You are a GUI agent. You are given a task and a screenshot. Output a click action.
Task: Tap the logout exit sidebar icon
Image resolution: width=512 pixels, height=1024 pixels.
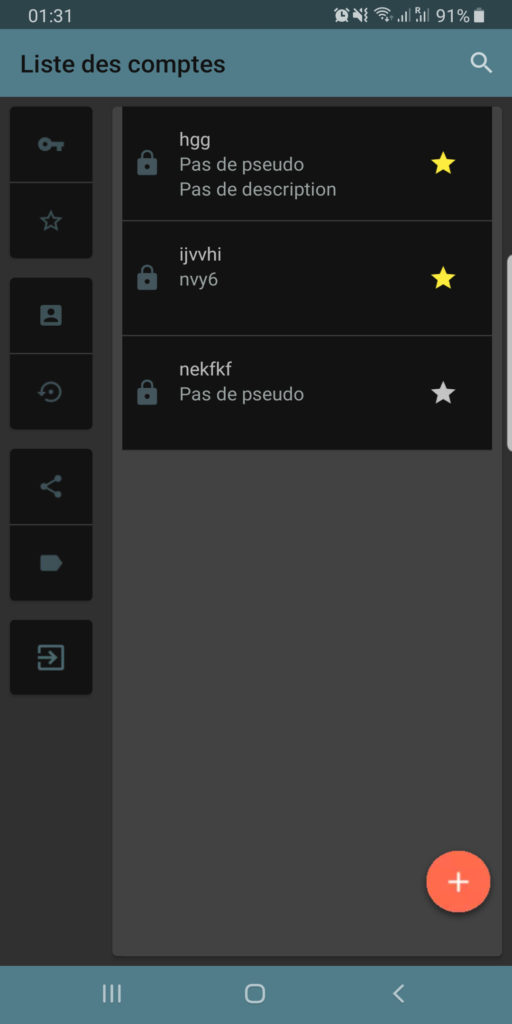pyautogui.click(x=51, y=657)
